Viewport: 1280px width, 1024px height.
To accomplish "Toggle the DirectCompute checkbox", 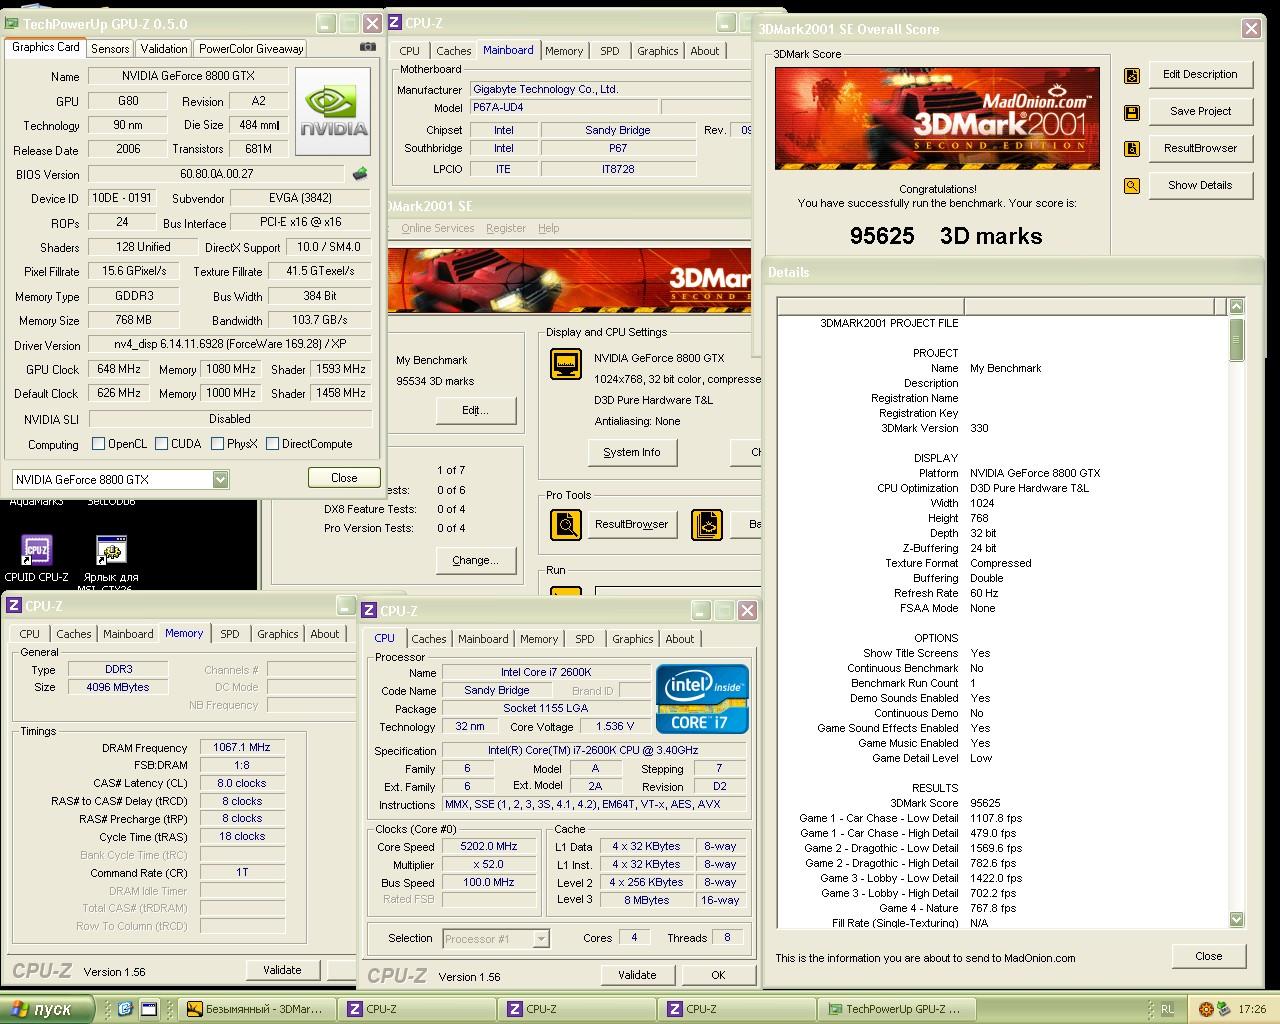I will pos(272,443).
